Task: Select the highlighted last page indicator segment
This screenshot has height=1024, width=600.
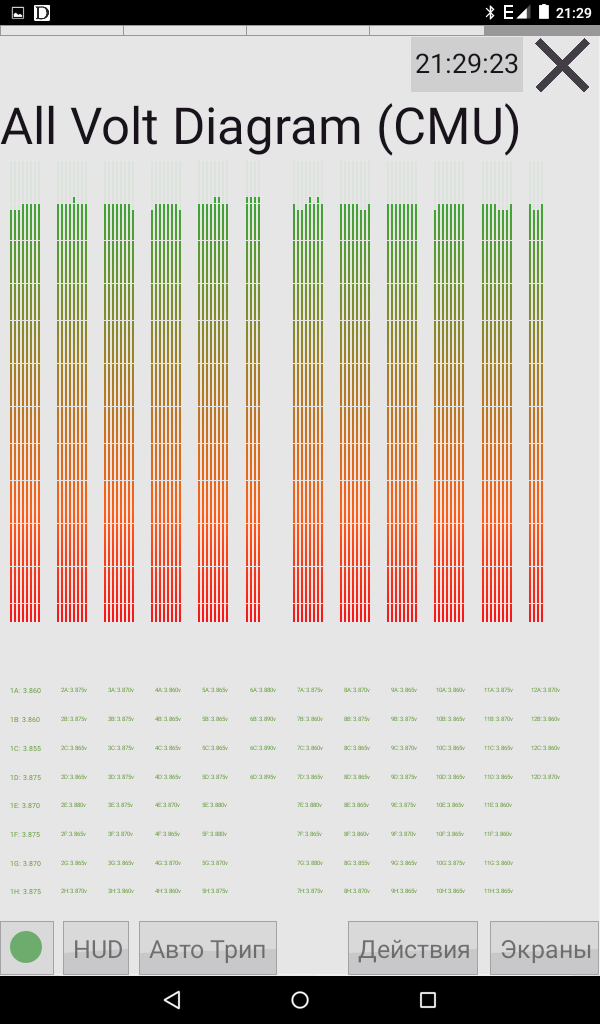Action: 541,30
